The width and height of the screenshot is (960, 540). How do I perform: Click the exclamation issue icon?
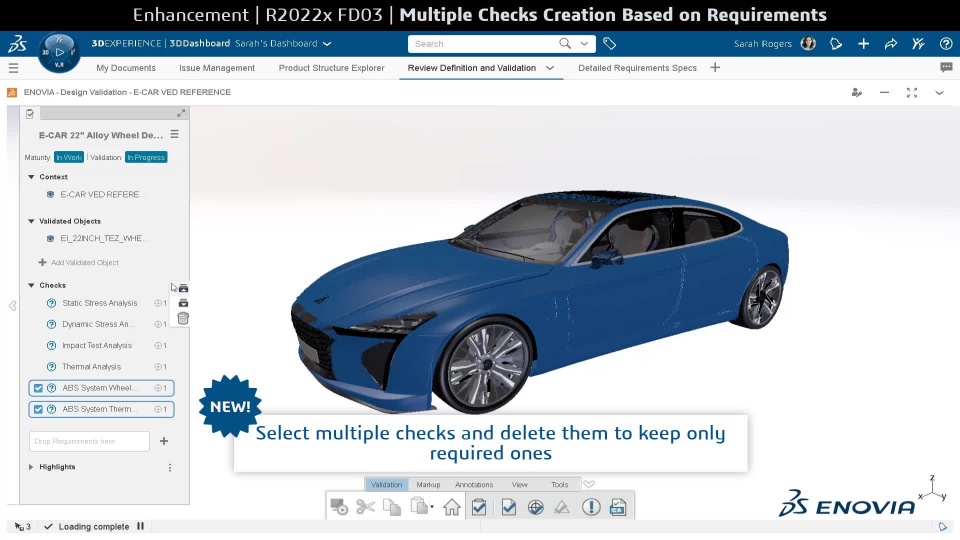(x=591, y=507)
